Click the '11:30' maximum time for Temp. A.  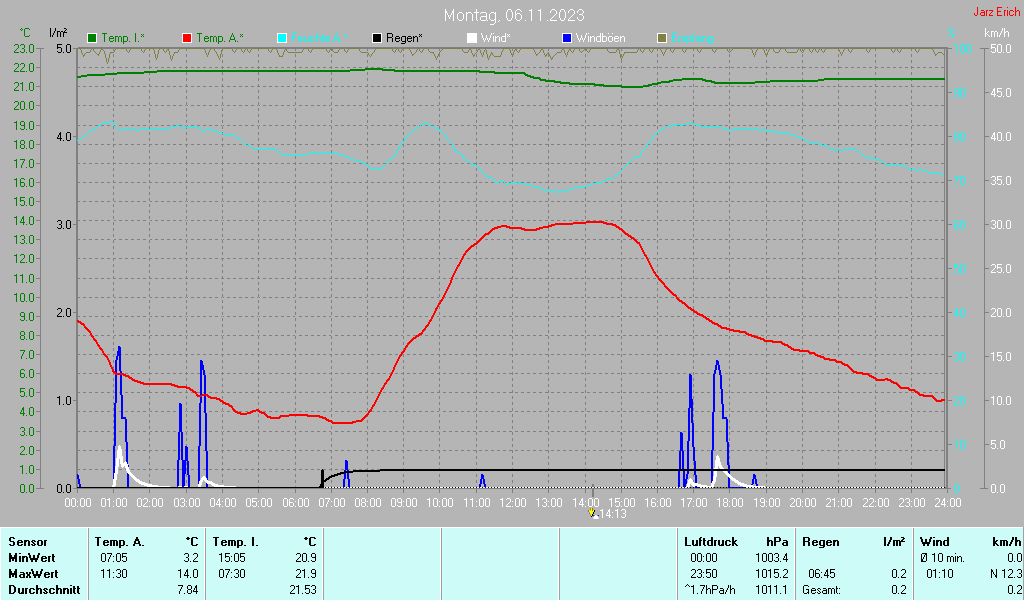(x=114, y=574)
